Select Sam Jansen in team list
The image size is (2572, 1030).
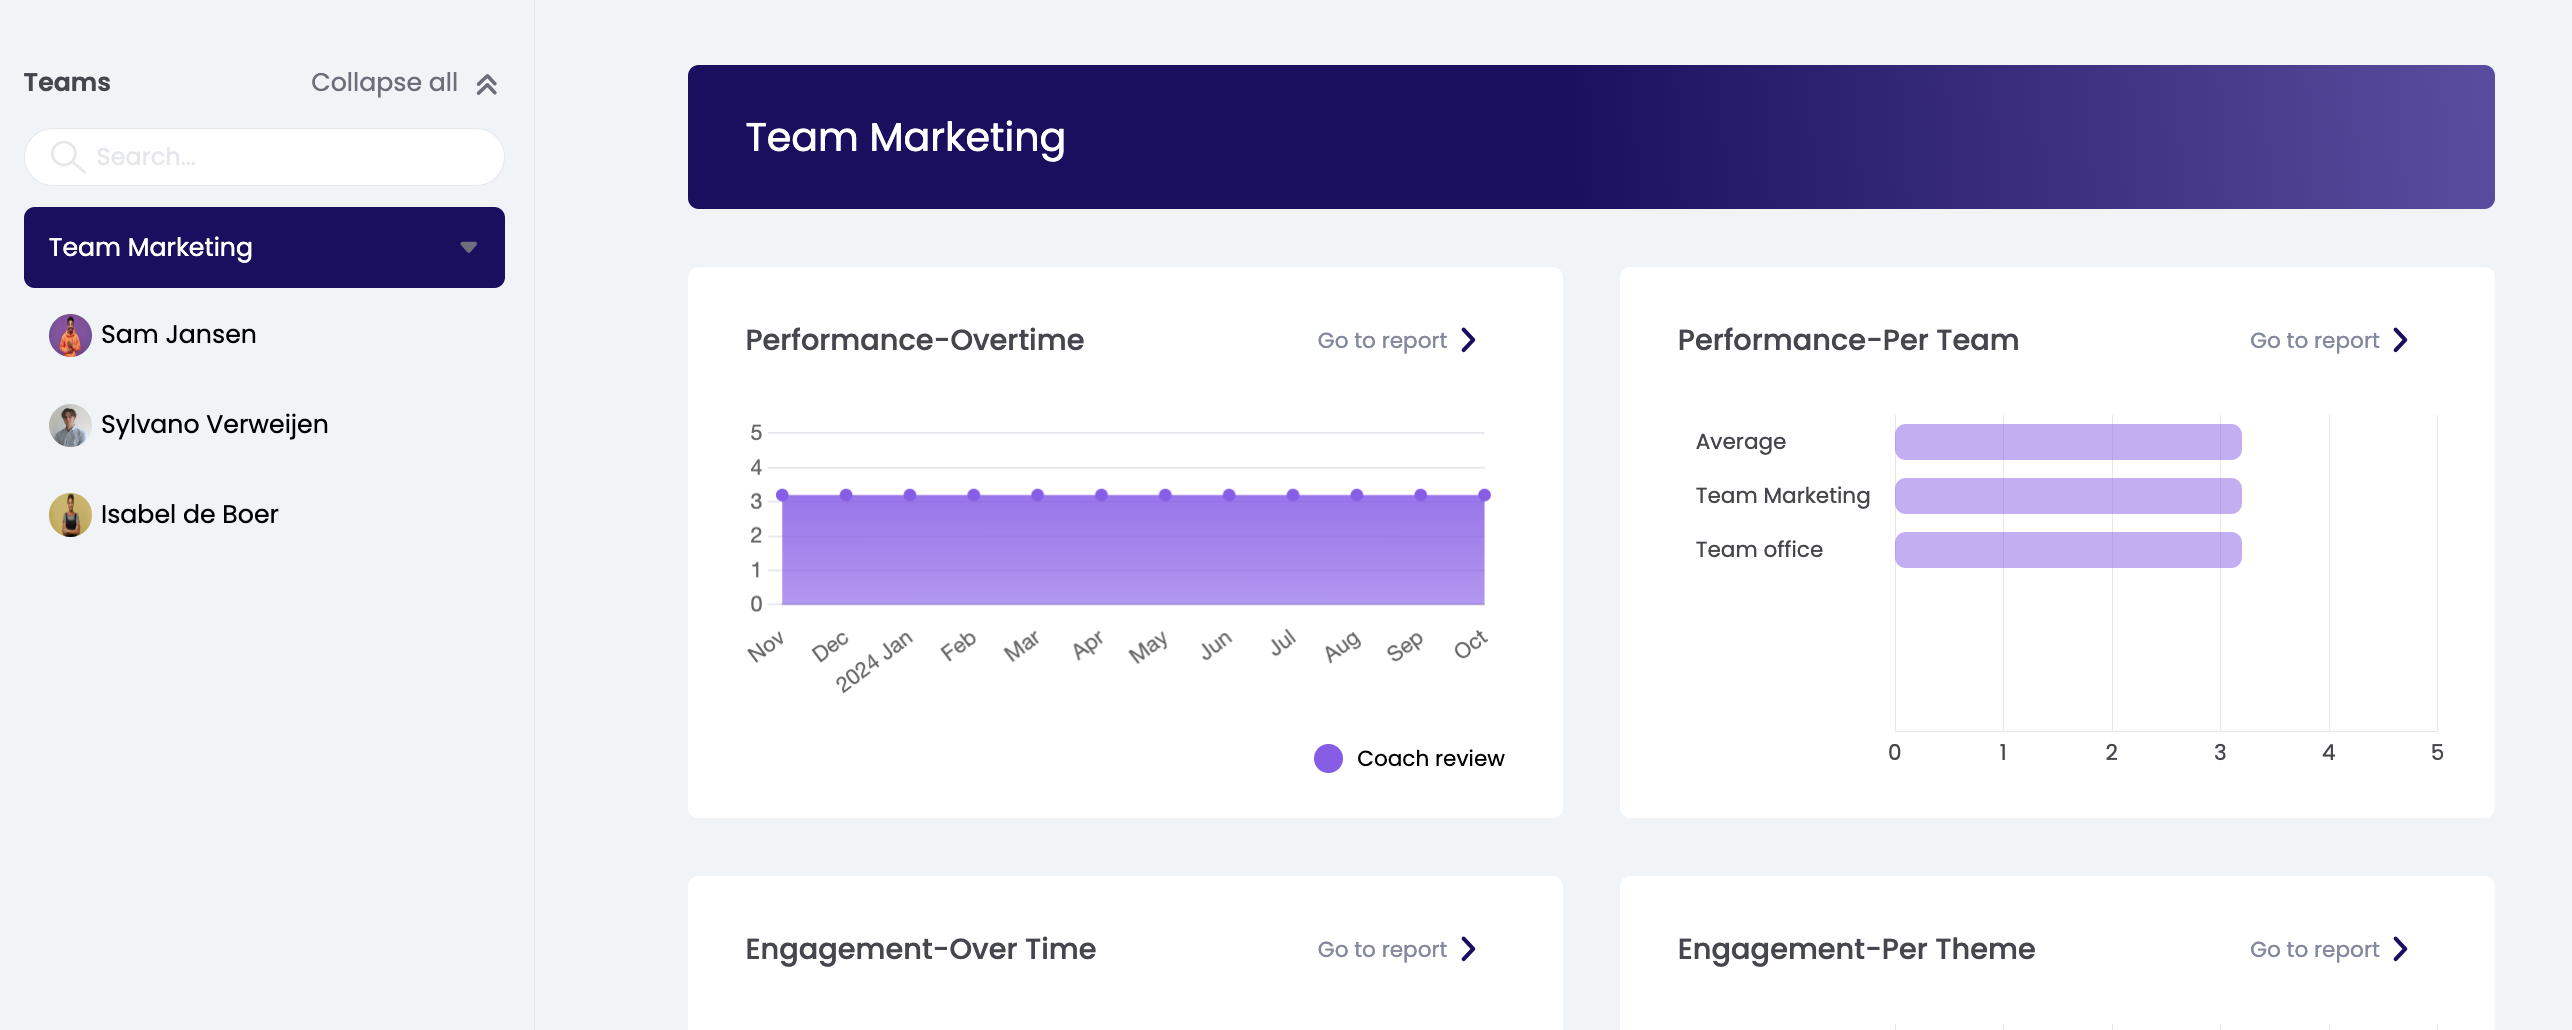click(x=178, y=335)
